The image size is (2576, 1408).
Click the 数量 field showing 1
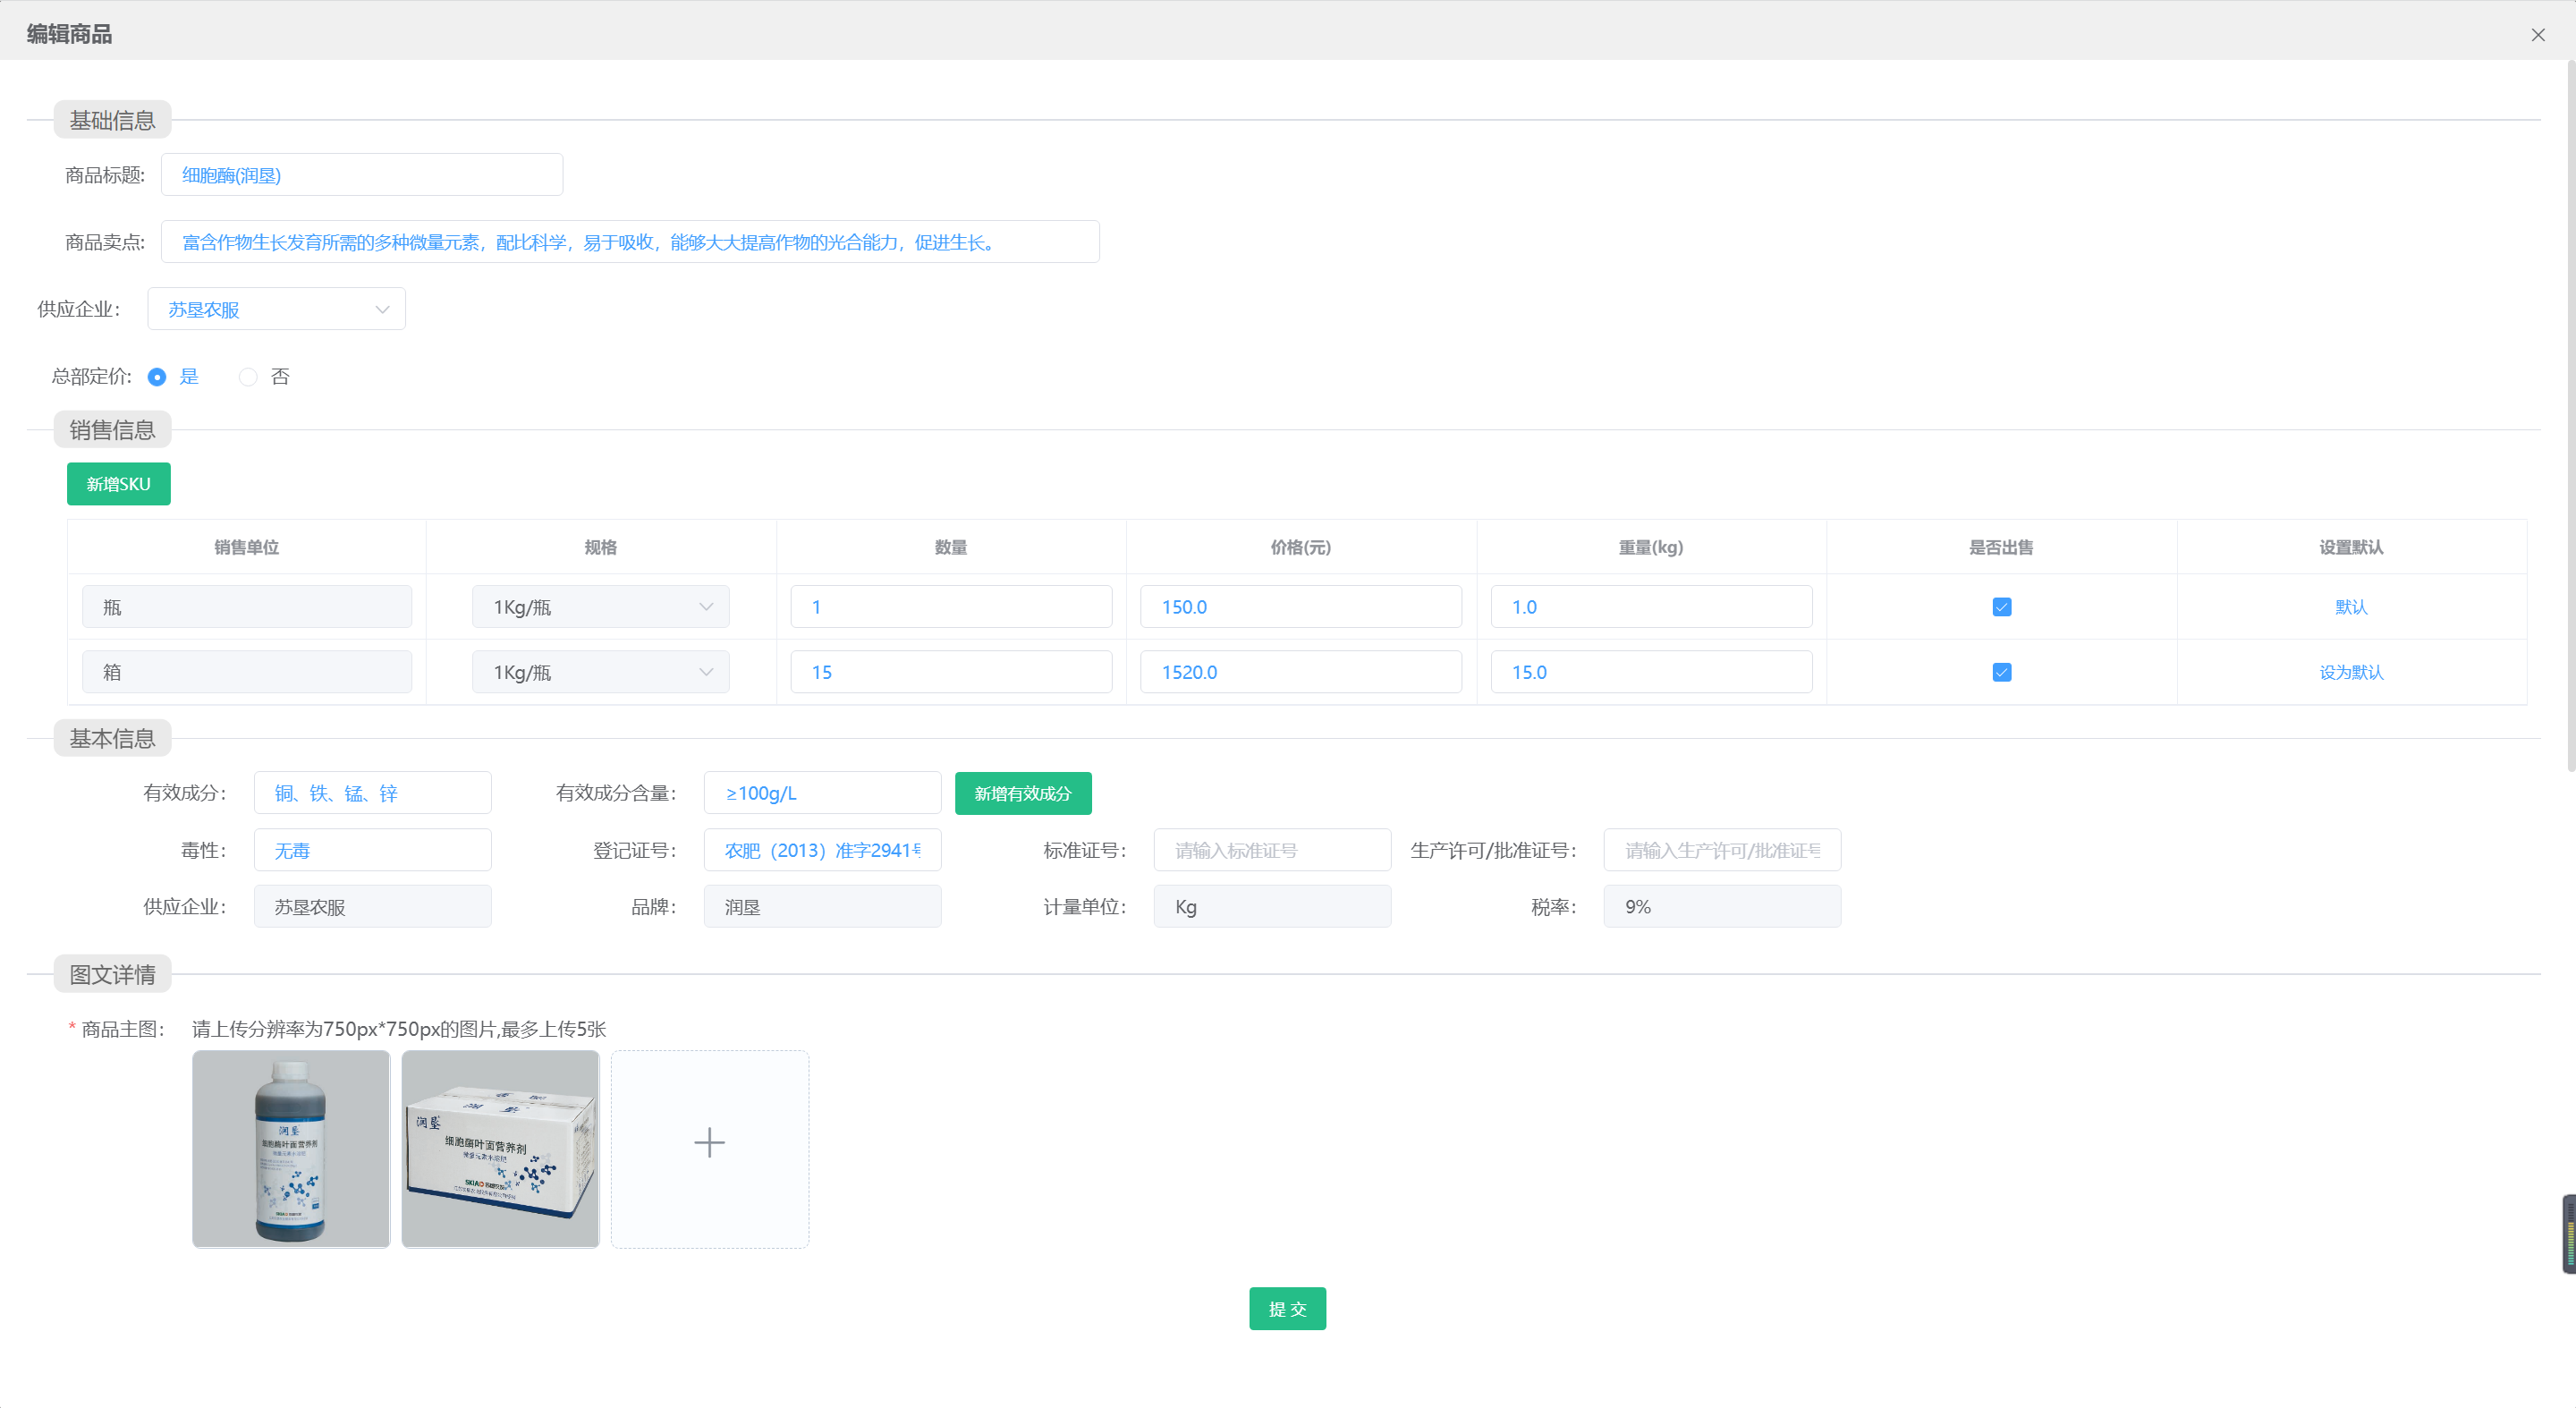pyautogui.click(x=951, y=607)
